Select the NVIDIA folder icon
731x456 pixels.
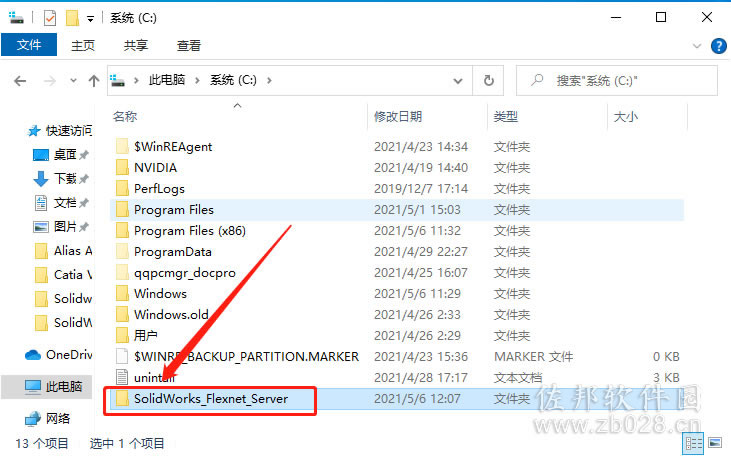pos(122,167)
